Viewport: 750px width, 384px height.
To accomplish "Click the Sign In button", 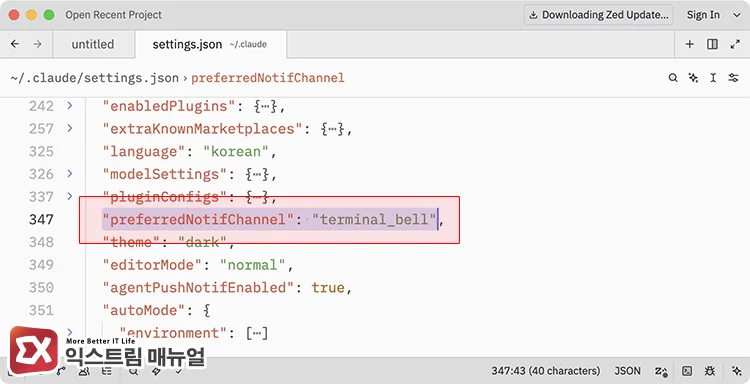I will pos(703,15).
